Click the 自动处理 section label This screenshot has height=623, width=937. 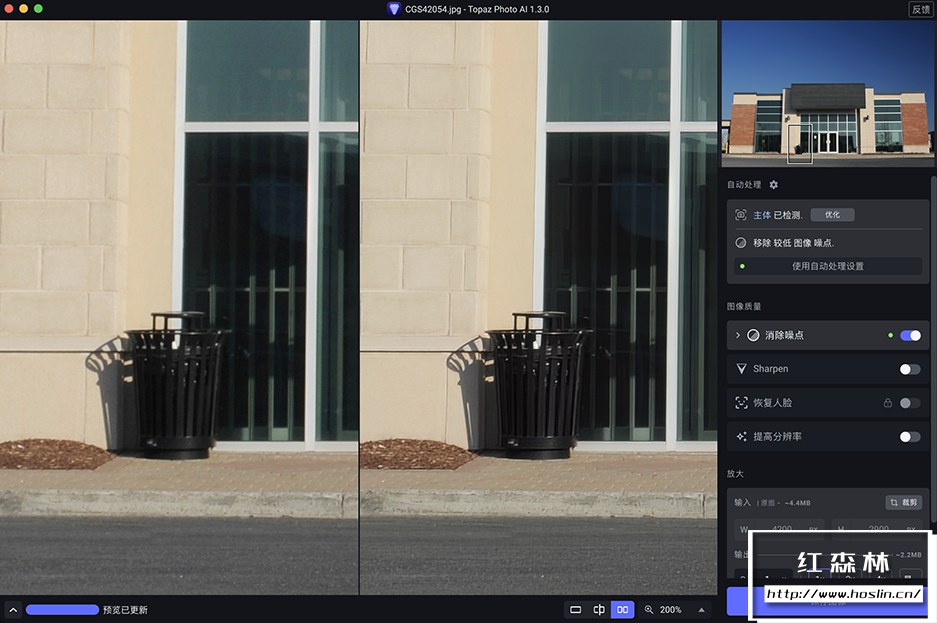point(744,185)
